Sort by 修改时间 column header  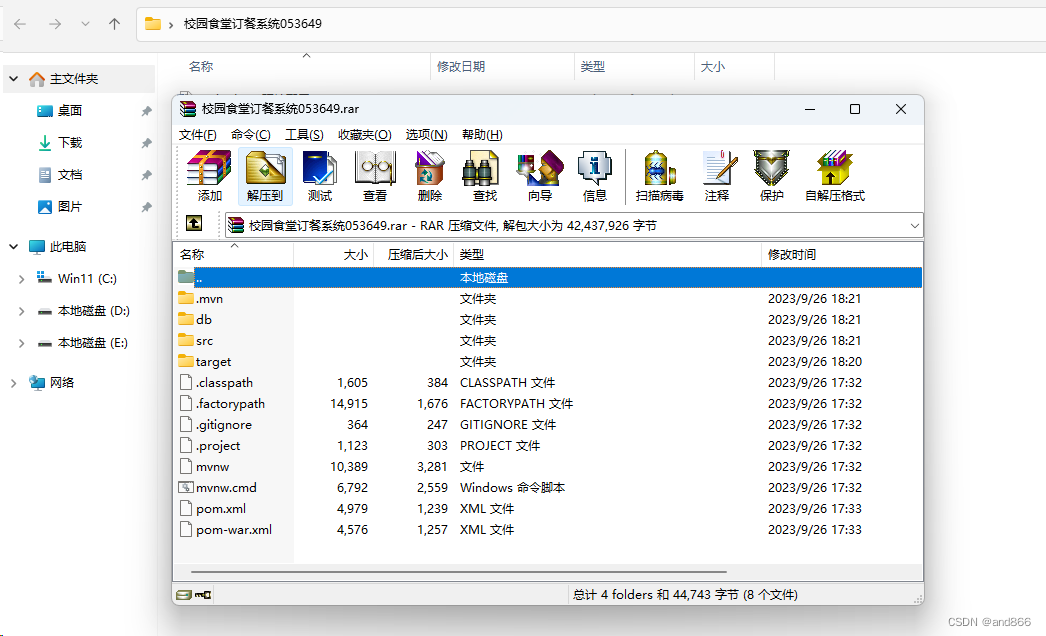click(842, 254)
